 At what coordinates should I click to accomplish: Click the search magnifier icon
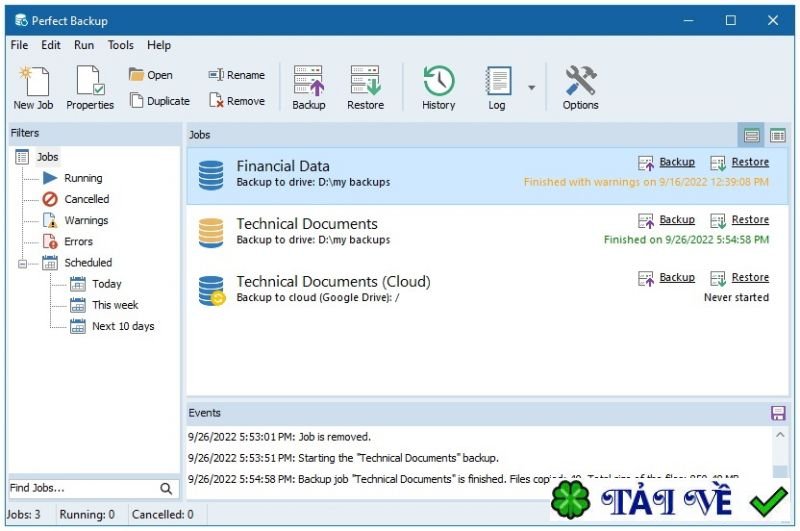(x=166, y=489)
